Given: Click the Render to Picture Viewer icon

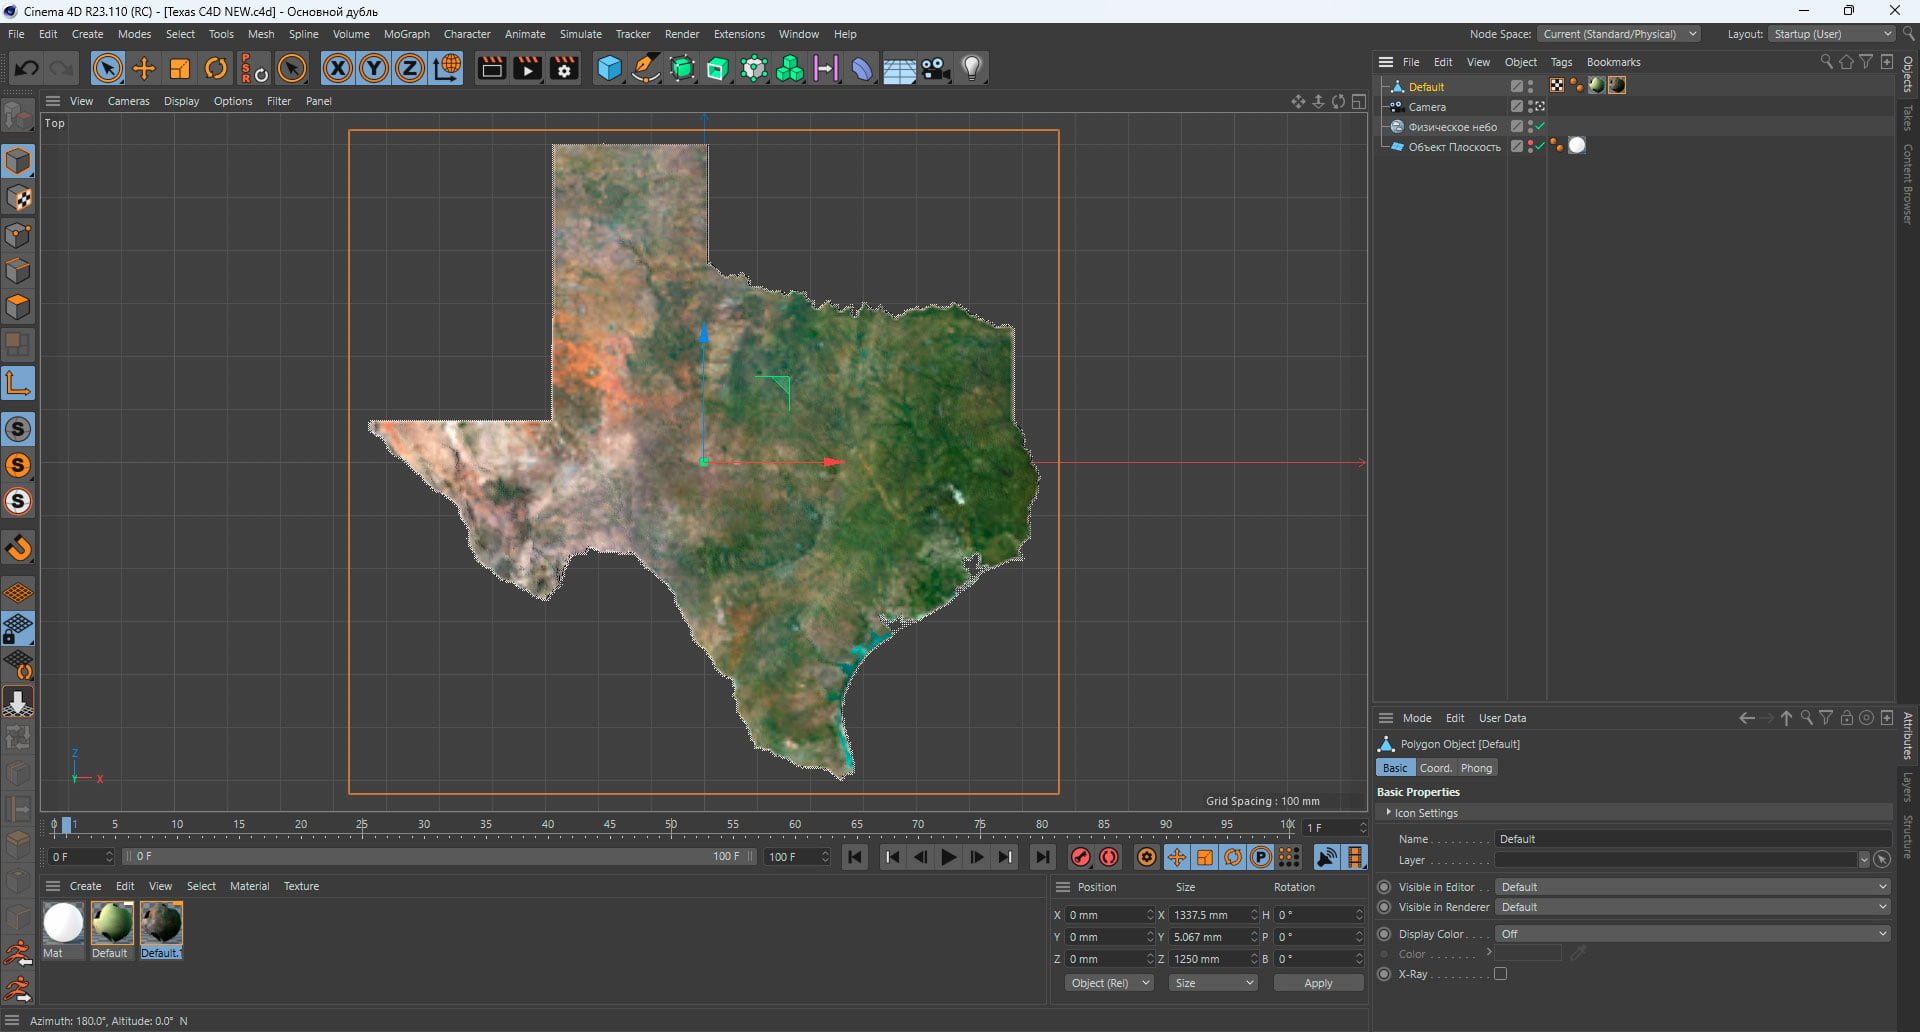Looking at the screenshot, I should (527, 68).
